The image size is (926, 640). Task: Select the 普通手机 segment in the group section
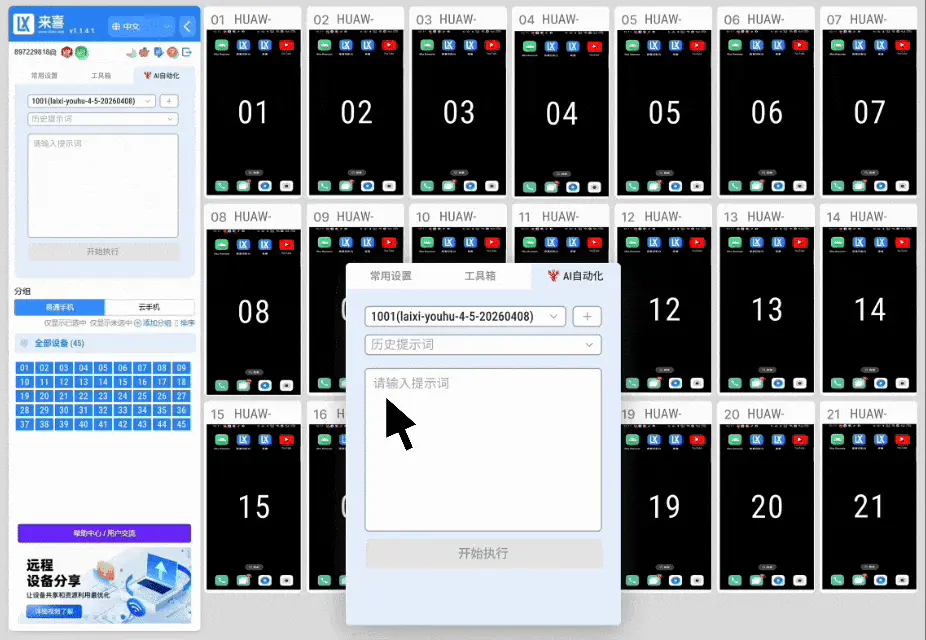point(59,307)
